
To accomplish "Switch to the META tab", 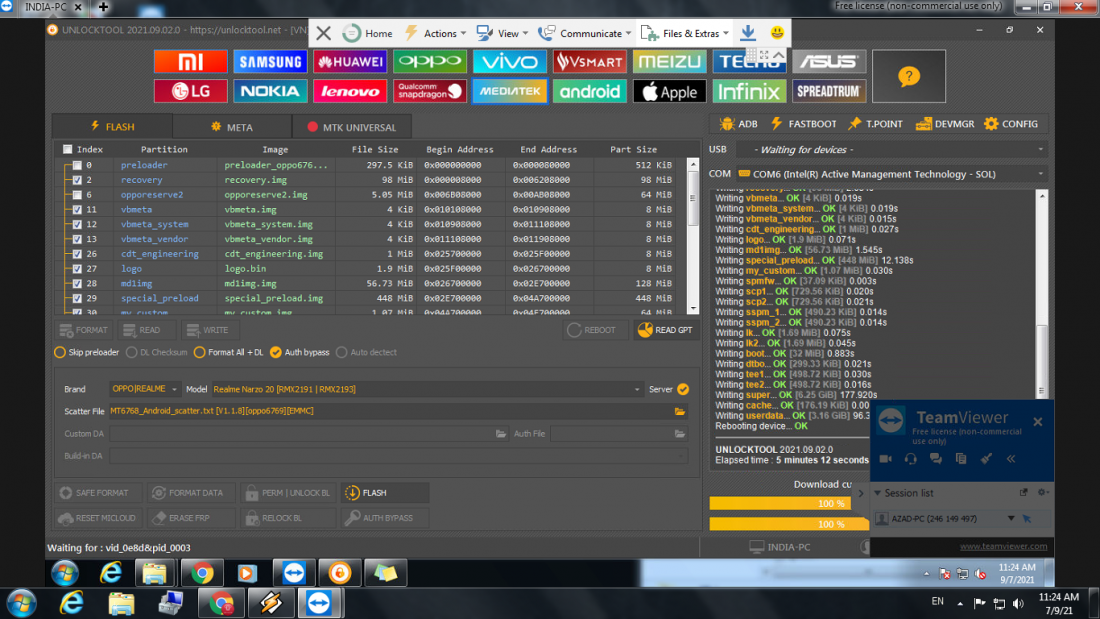I will (x=232, y=127).
